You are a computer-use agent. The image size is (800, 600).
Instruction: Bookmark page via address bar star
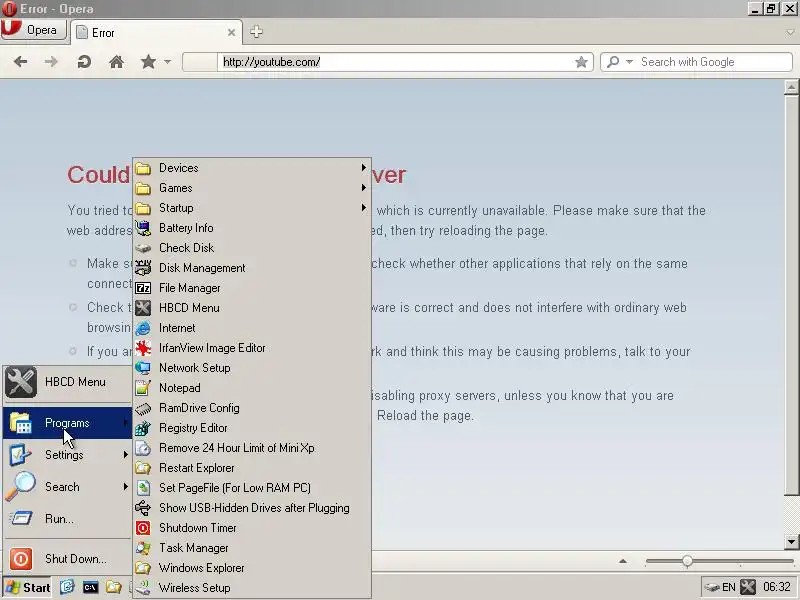(581, 62)
